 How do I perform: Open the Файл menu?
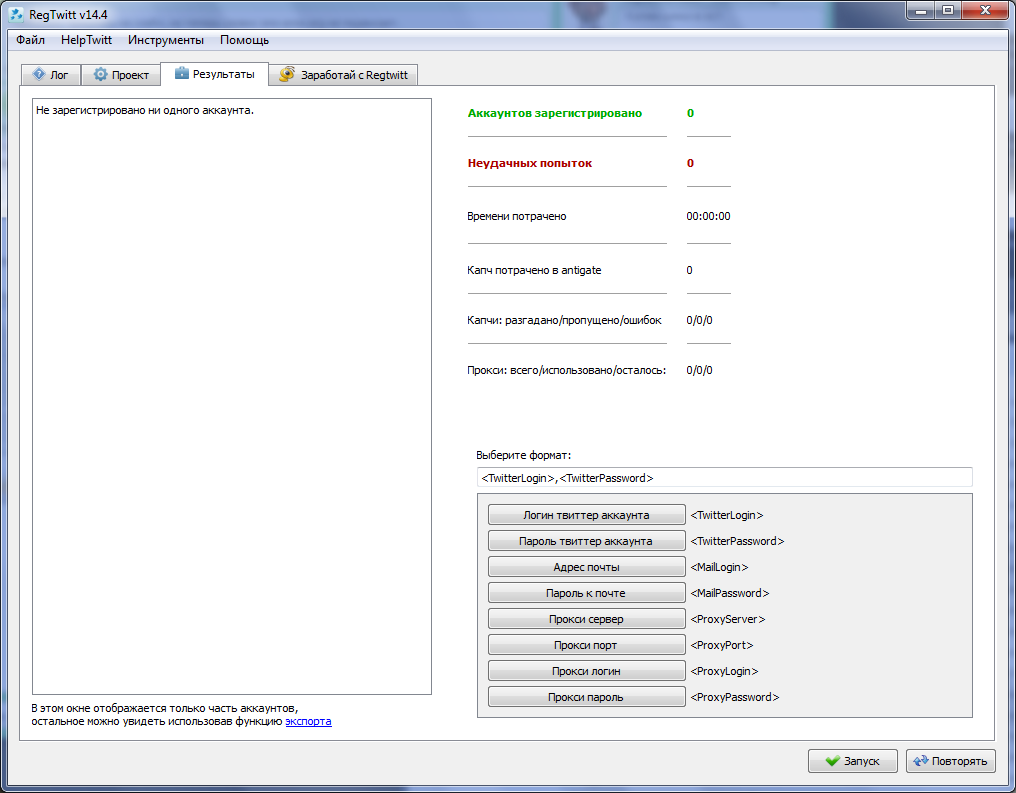point(30,40)
